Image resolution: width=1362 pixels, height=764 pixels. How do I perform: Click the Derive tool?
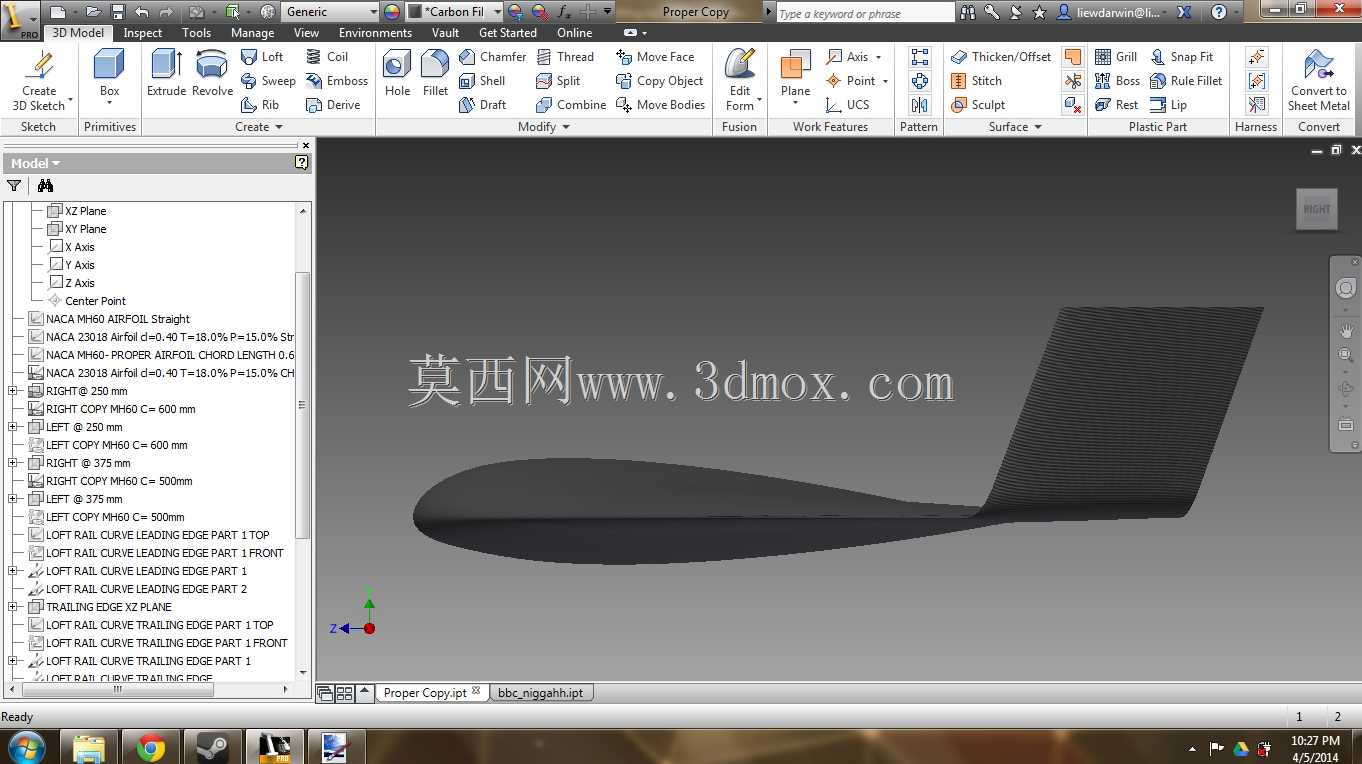(x=333, y=105)
